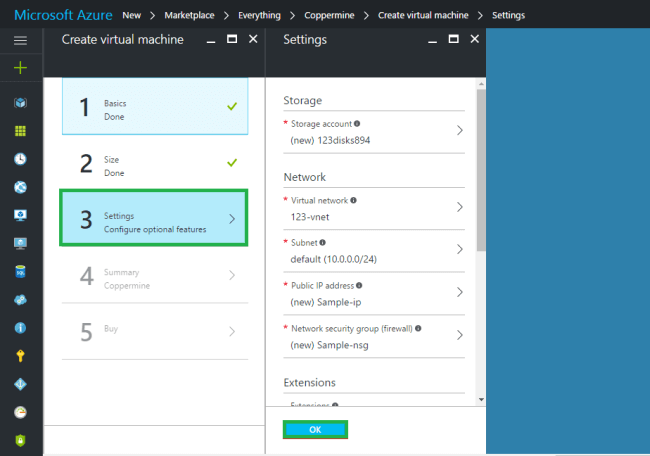Click the Settings blade scrollbar thumb
The width and height of the screenshot is (650, 456).
[x=481, y=170]
